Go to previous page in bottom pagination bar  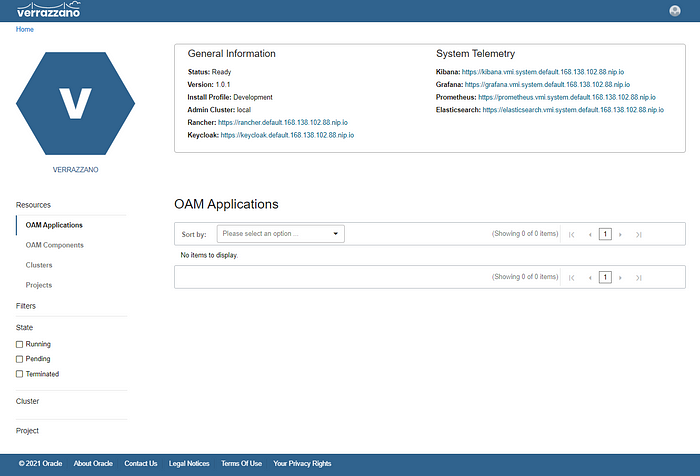tap(590, 278)
